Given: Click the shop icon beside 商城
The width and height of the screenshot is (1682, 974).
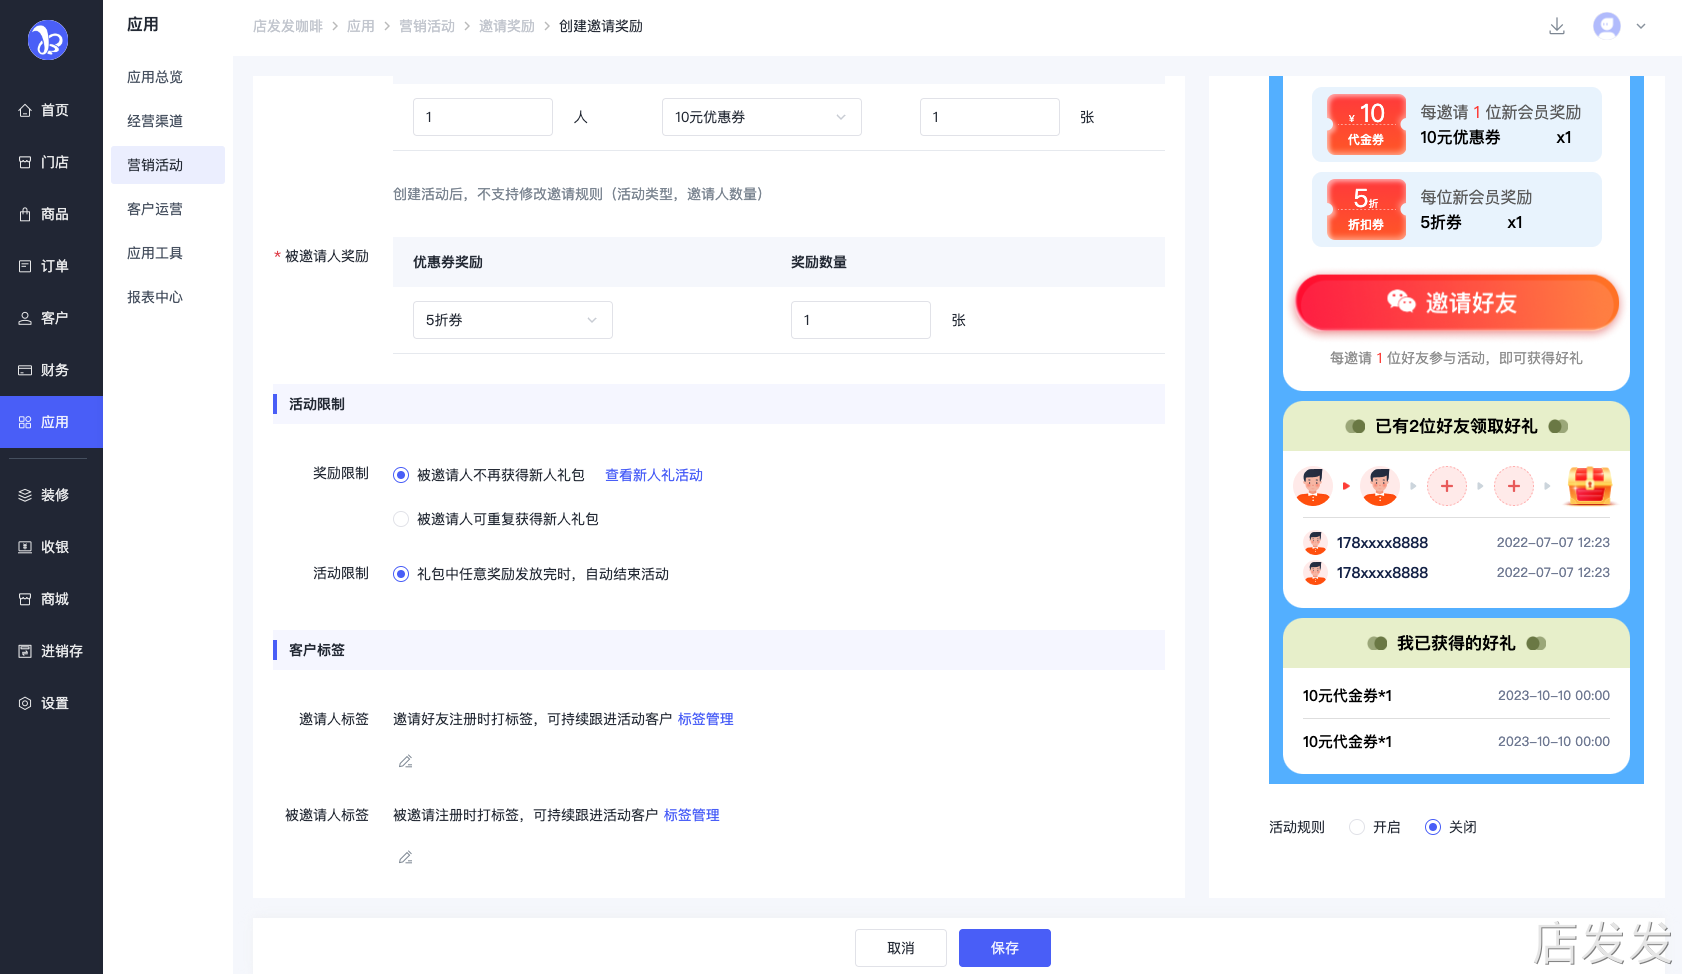Looking at the screenshot, I should coord(25,599).
